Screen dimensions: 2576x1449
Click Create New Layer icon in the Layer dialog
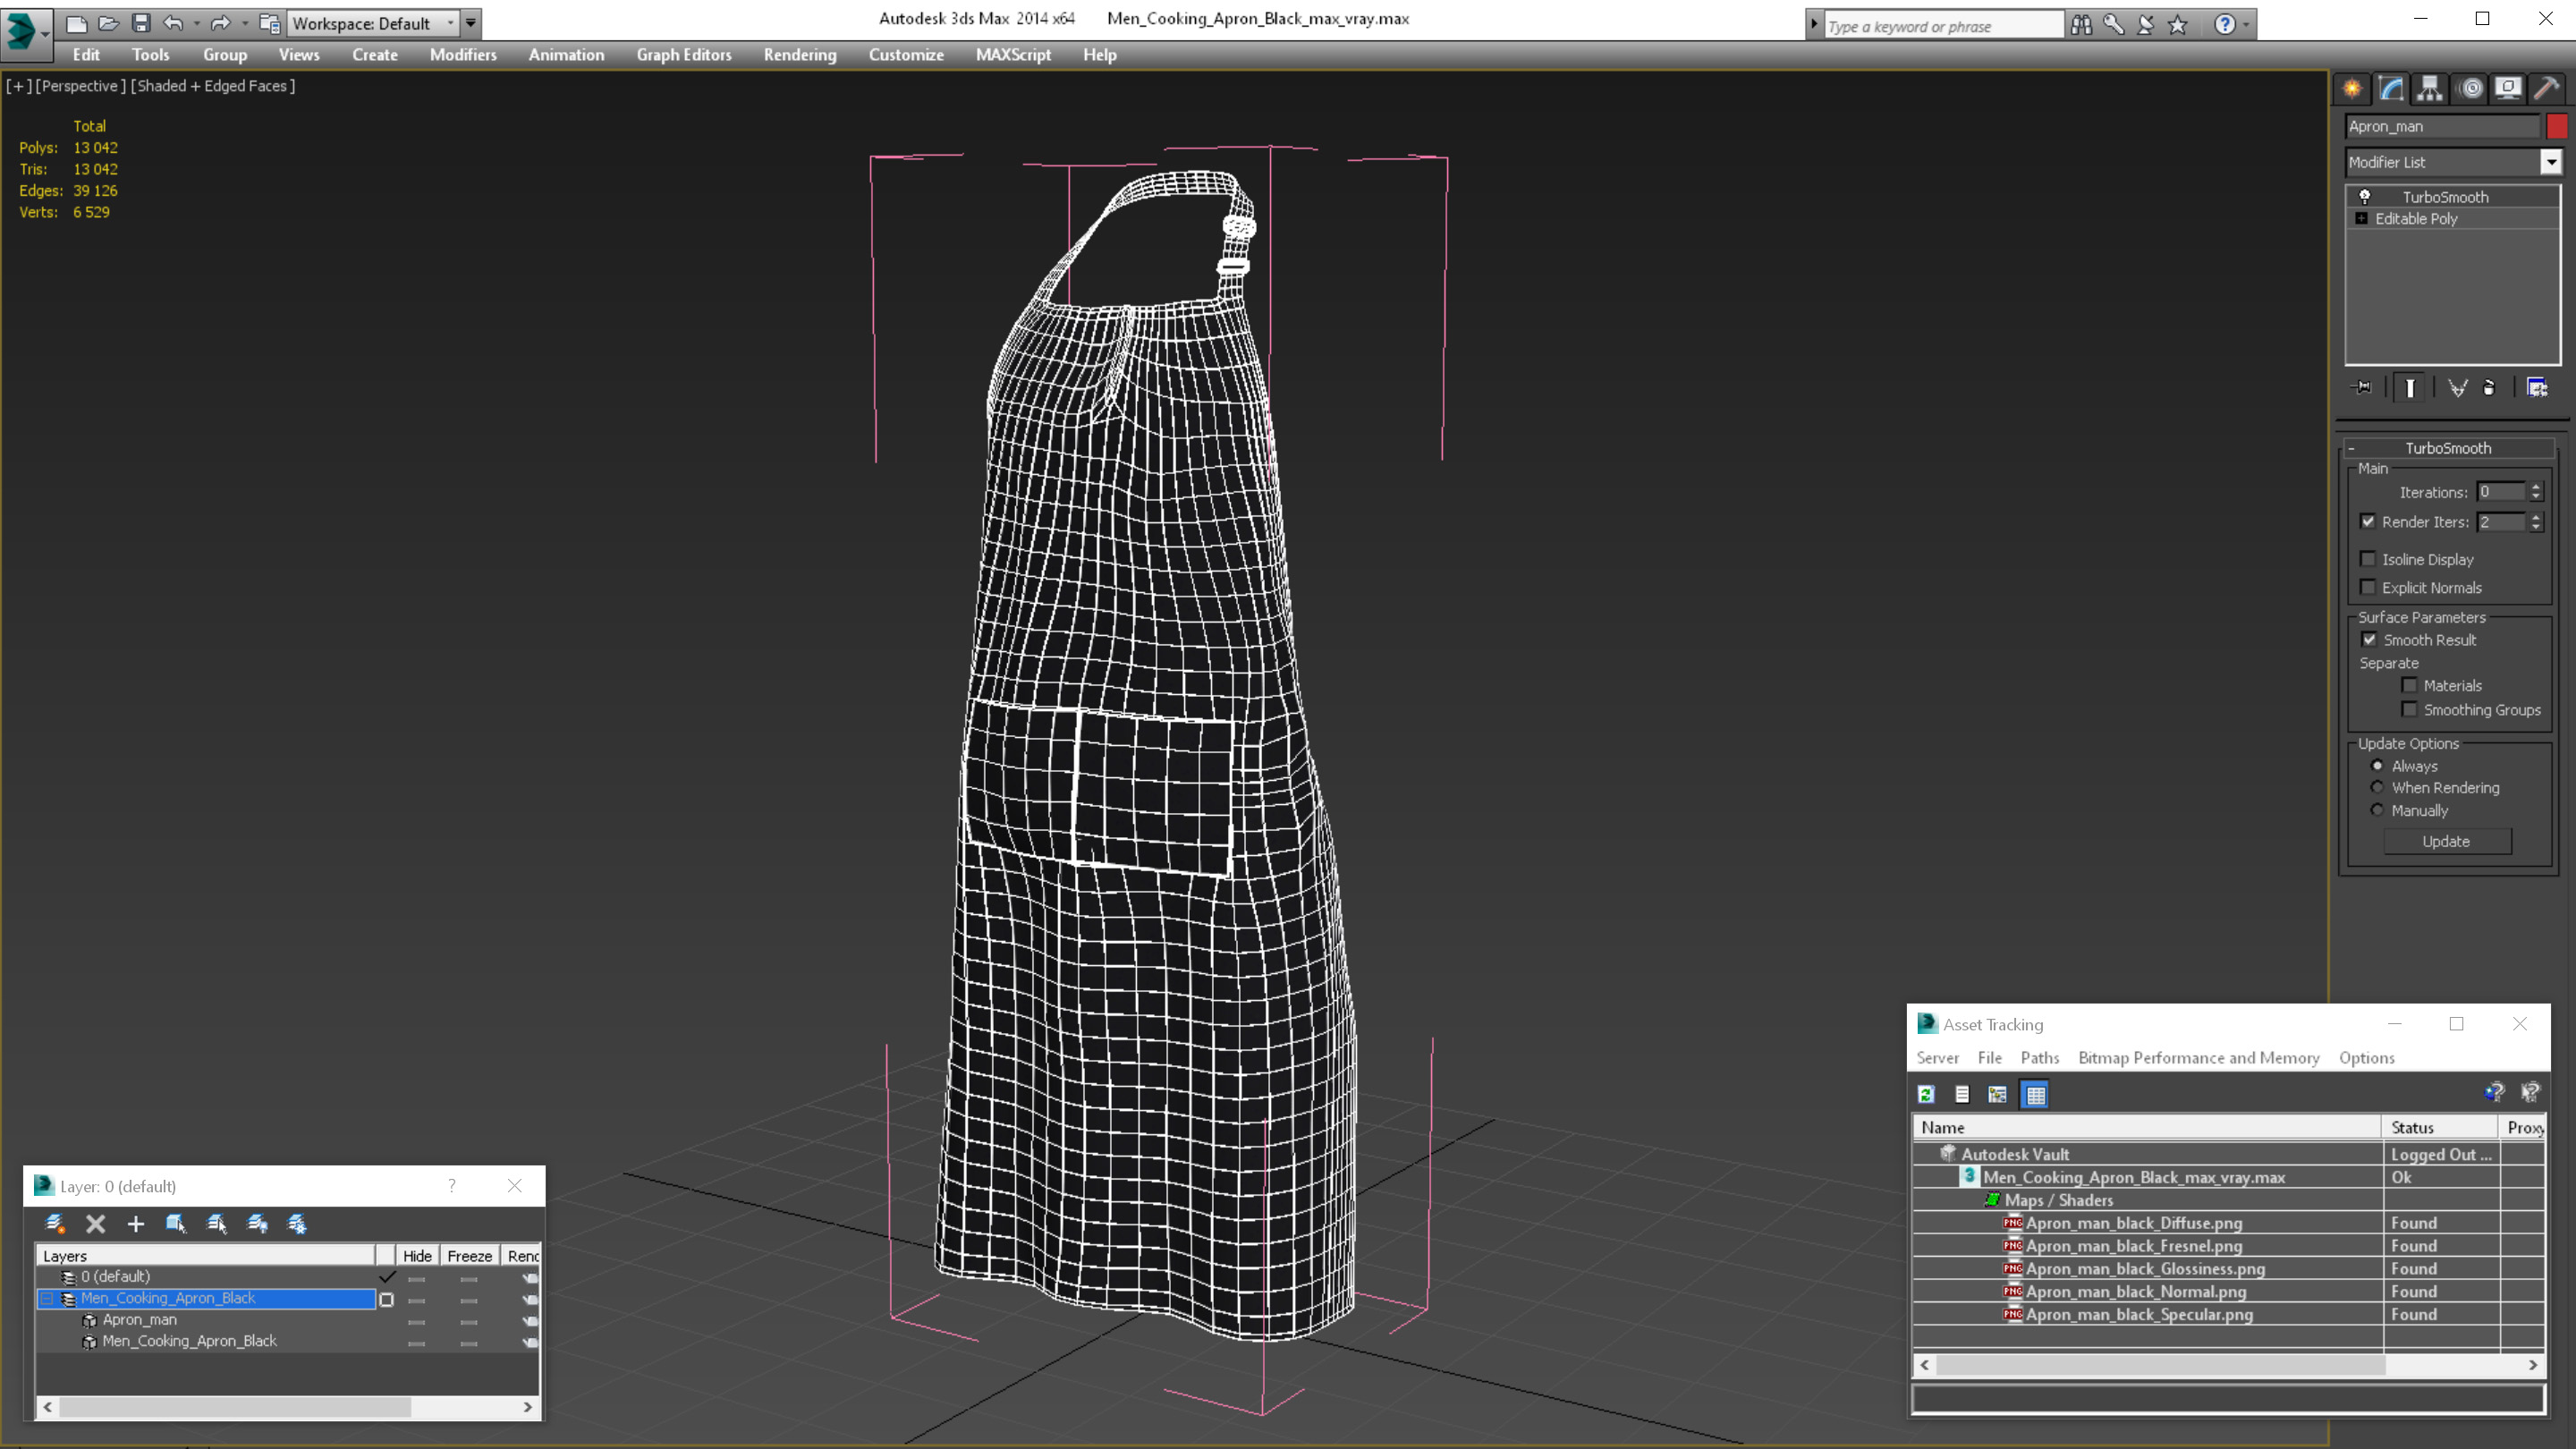(55, 1223)
